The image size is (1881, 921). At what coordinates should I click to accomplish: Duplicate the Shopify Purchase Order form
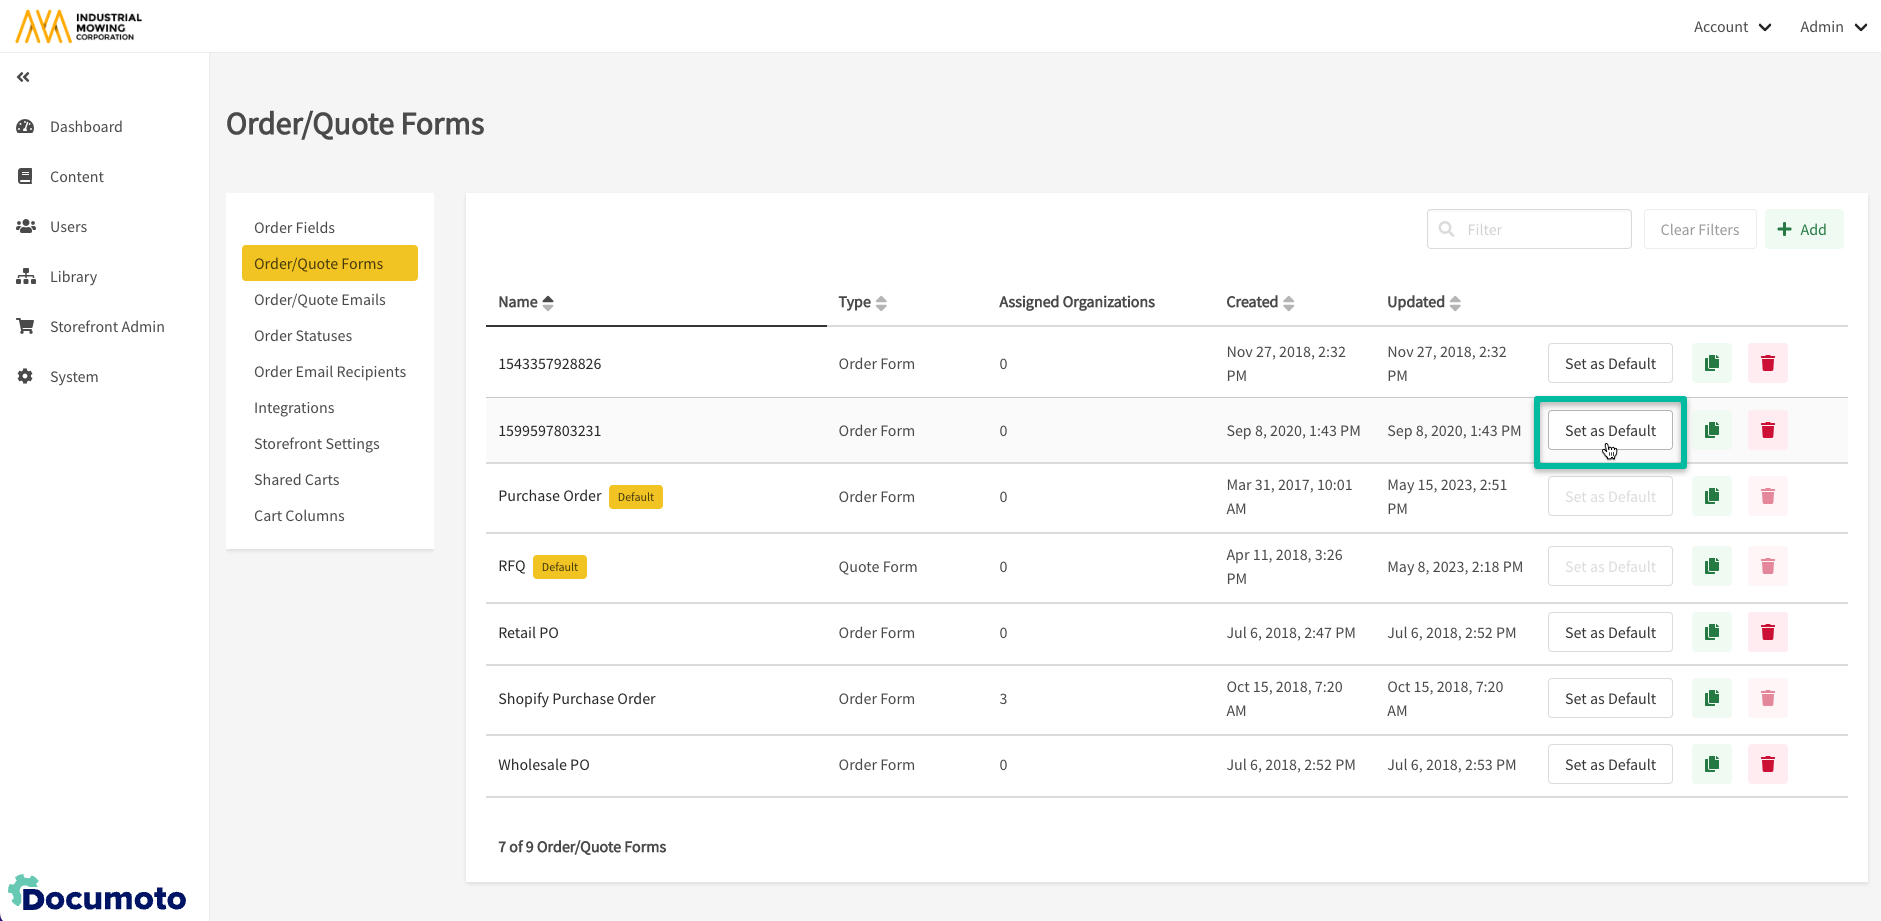click(x=1711, y=698)
